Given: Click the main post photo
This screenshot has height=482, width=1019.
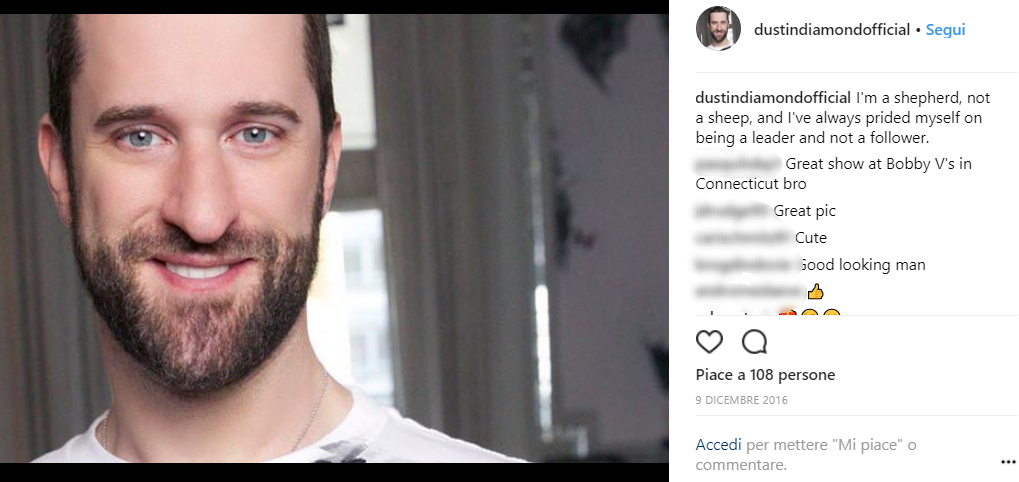Looking at the screenshot, I should [334, 238].
